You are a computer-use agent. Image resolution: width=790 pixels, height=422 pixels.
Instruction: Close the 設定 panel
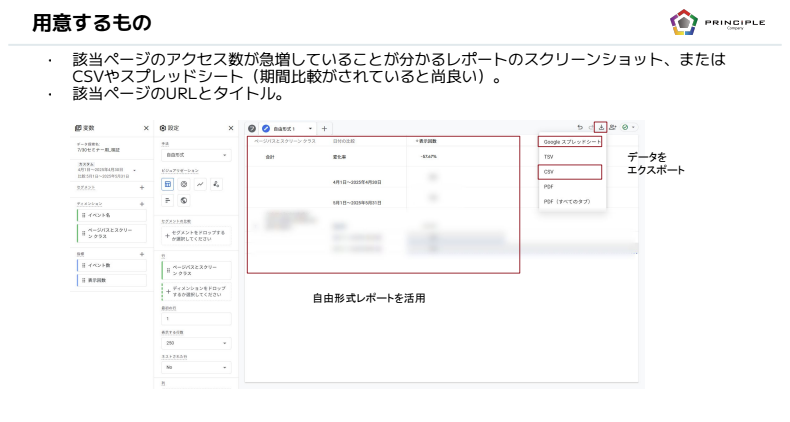[x=231, y=128]
